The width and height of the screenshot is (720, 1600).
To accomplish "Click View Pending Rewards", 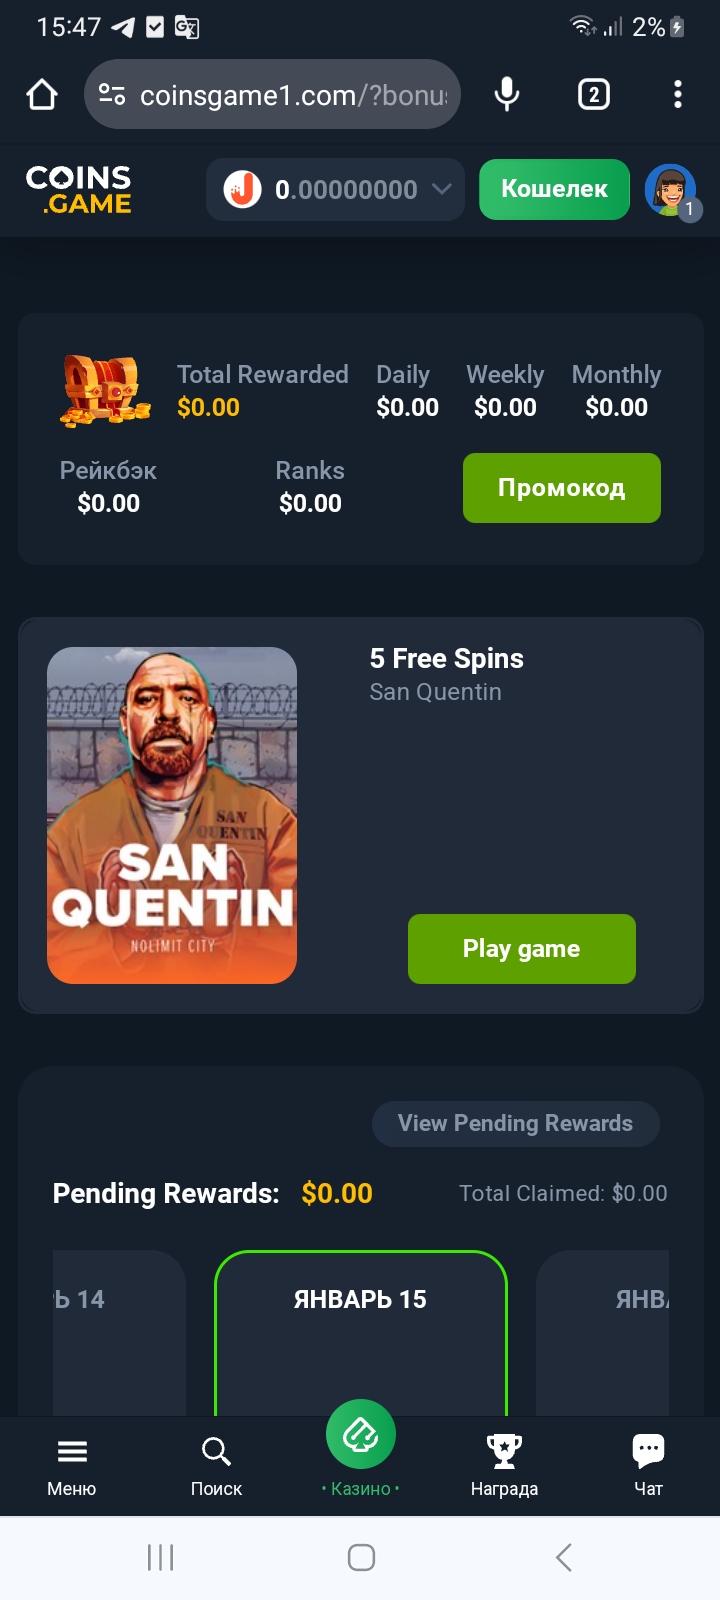I will click(x=516, y=1124).
